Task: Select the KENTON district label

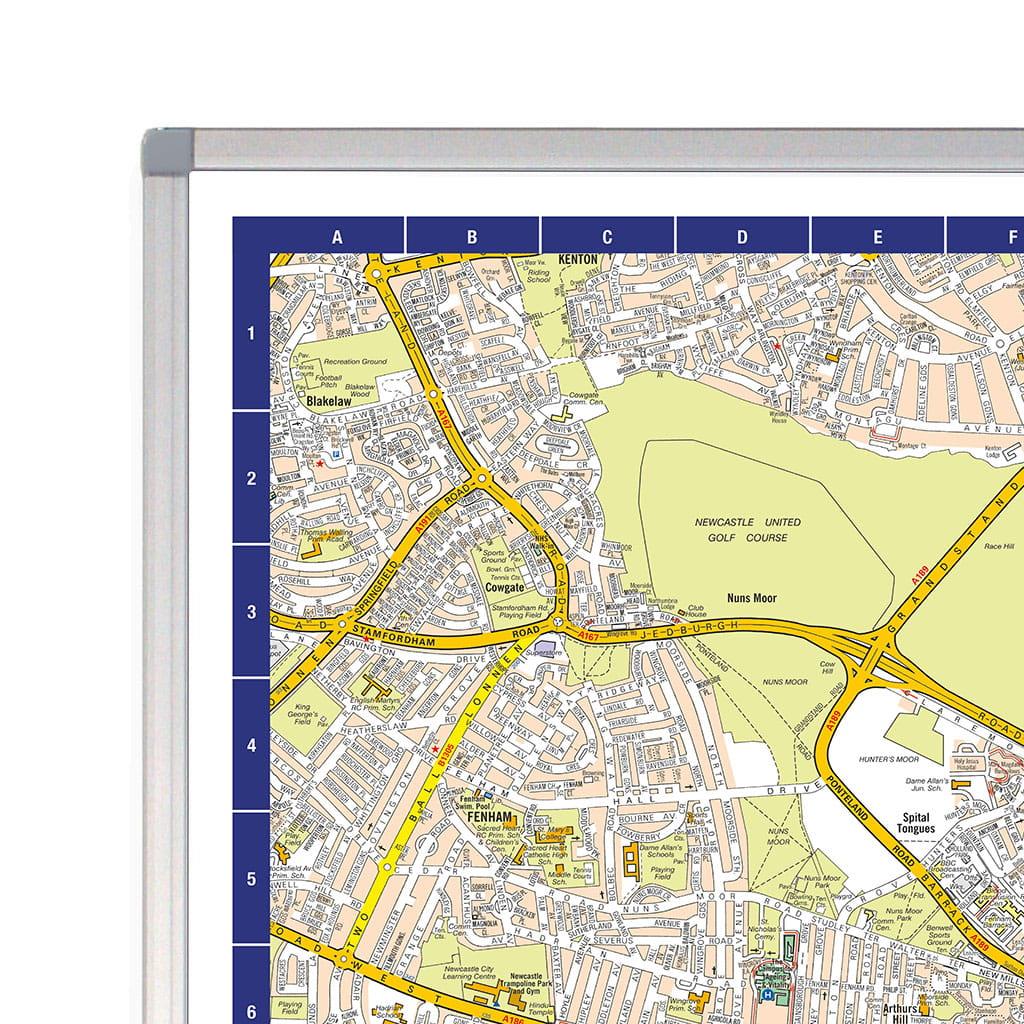Action: [x=578, y=259]
